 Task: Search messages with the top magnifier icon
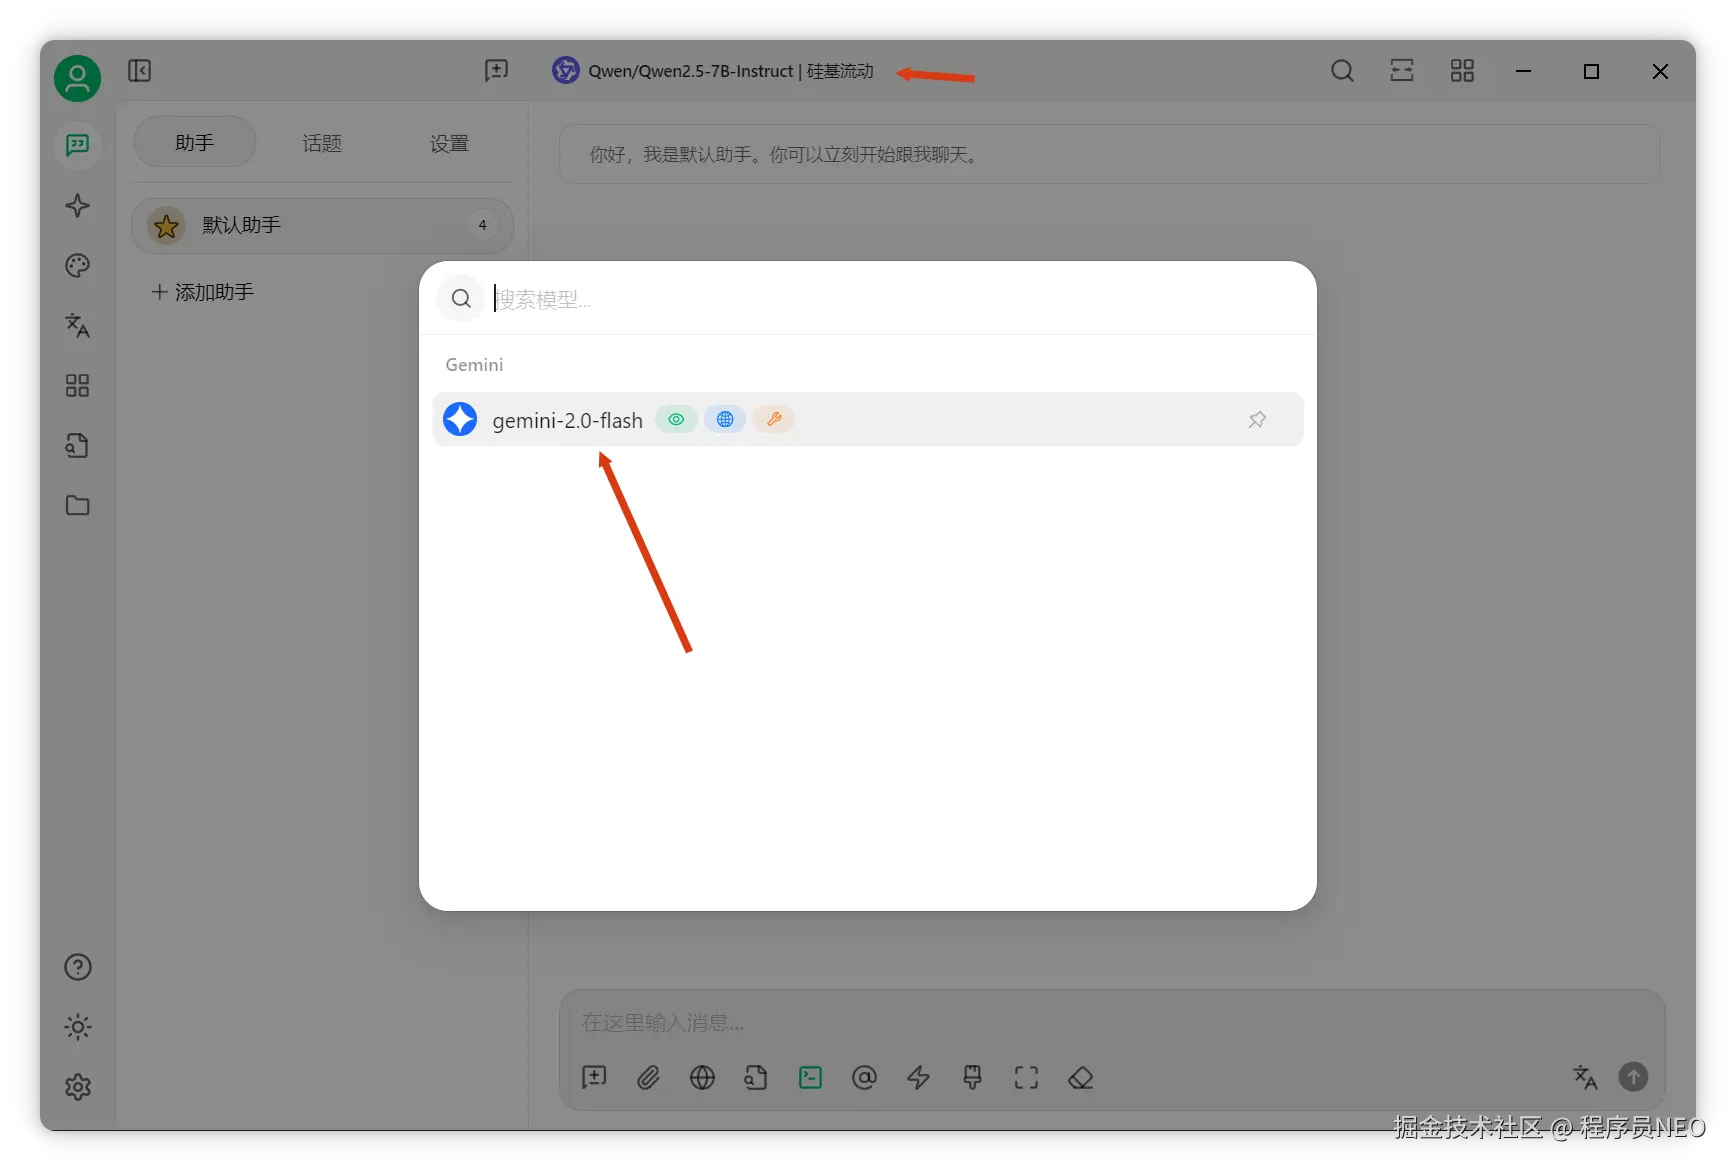coord(1342,71)
